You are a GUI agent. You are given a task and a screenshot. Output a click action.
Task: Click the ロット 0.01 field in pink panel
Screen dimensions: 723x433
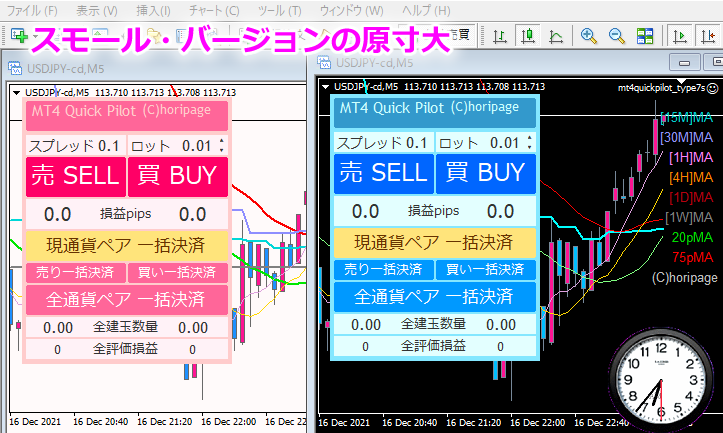tap(178, 146)
